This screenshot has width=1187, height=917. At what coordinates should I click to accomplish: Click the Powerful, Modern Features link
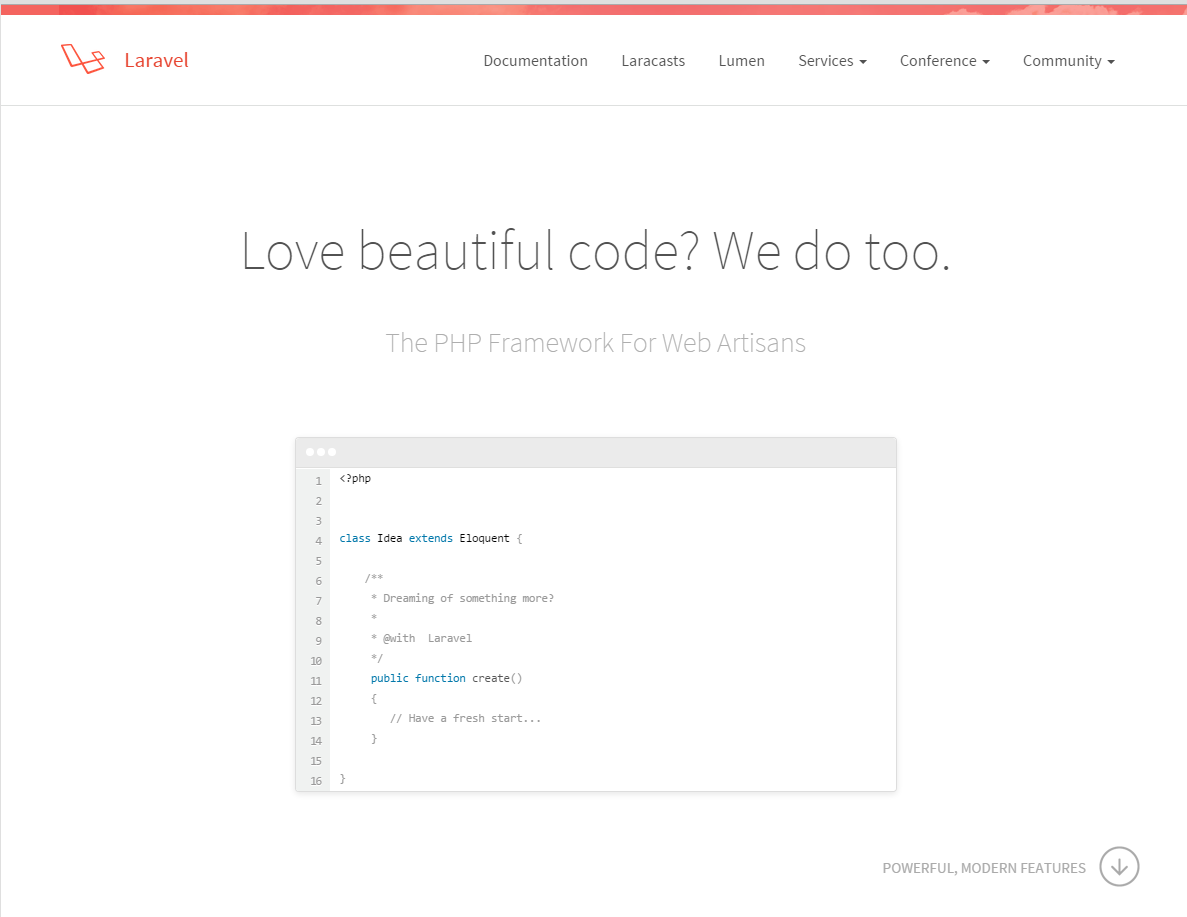983,868
